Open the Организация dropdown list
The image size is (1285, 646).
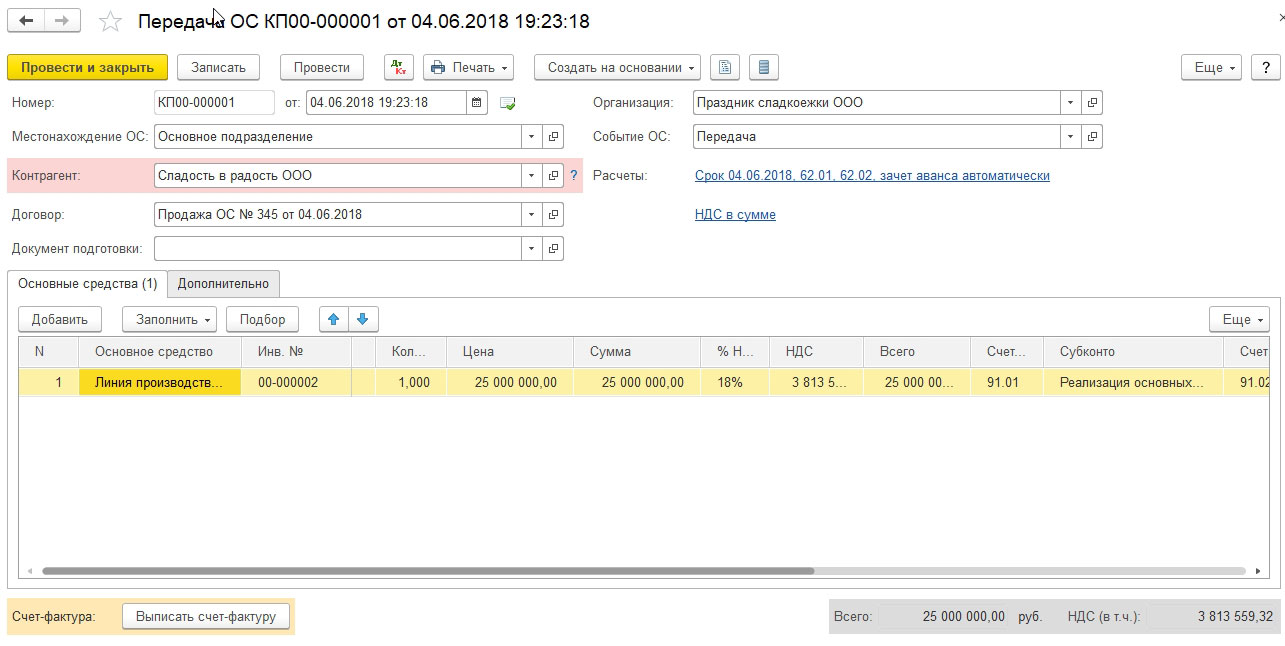tap(1071, 102)
